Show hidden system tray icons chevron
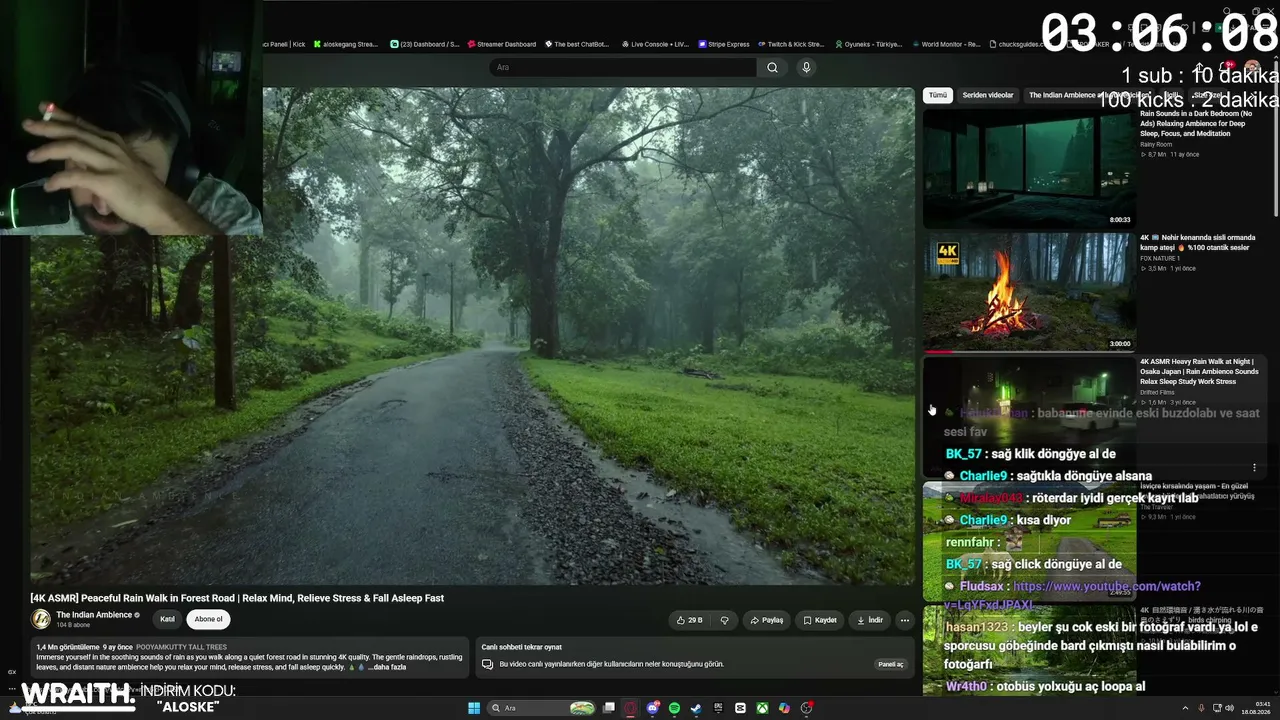The width and height of the screenshot is (1280, 720). tap(1187, 708)
